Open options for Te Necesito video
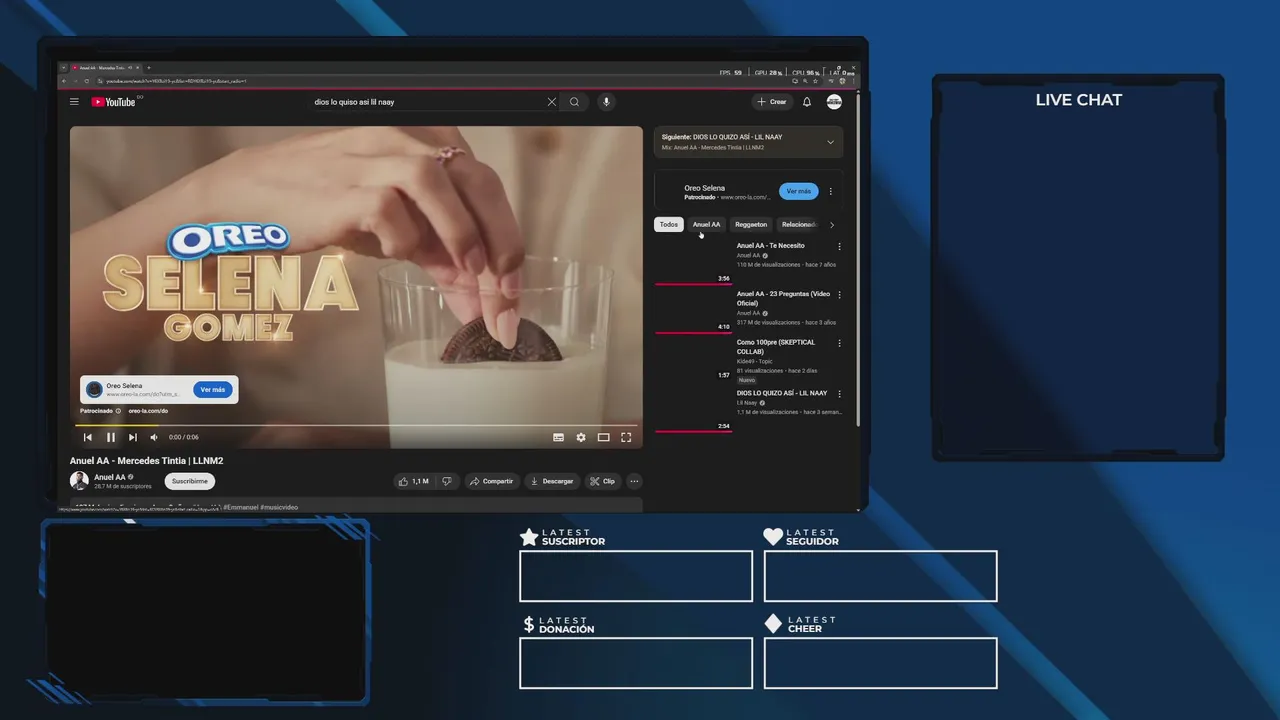The height and width of the screenshot is (720, 1280). coord(839,246)
